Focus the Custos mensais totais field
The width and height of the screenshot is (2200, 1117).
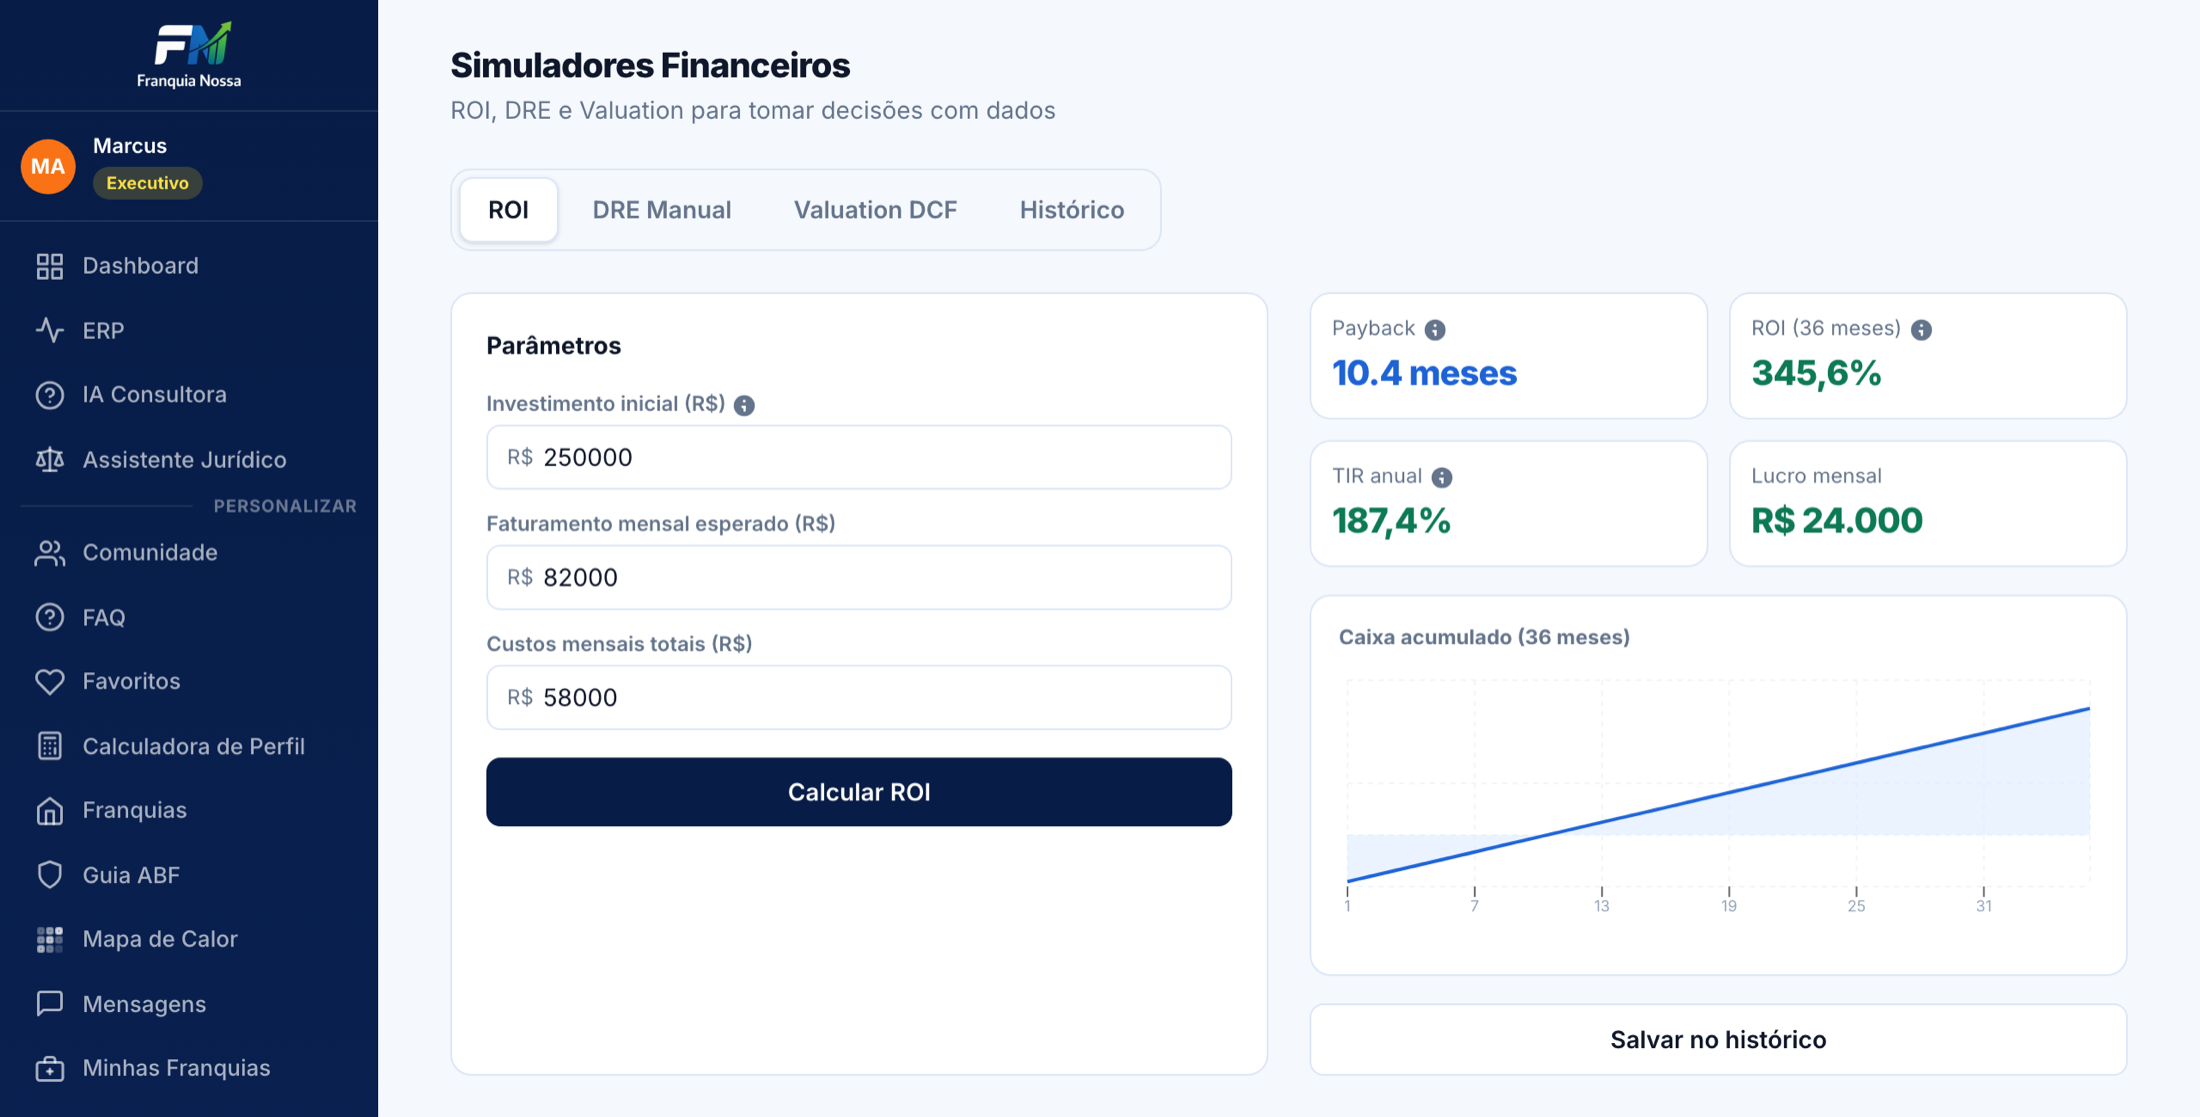859,697
